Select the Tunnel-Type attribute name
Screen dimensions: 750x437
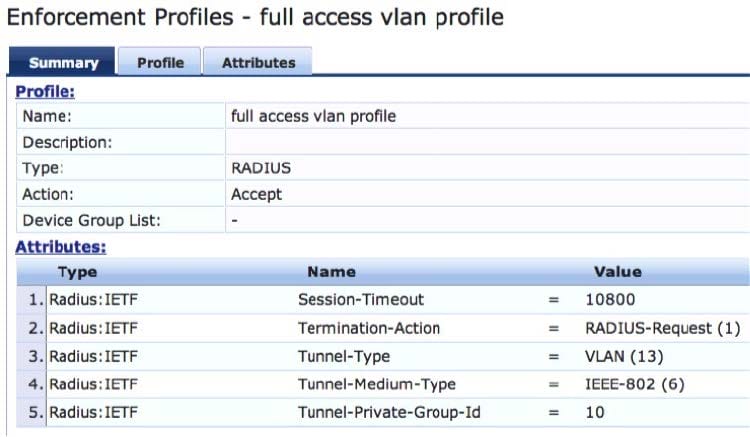[x=344, y=356]
